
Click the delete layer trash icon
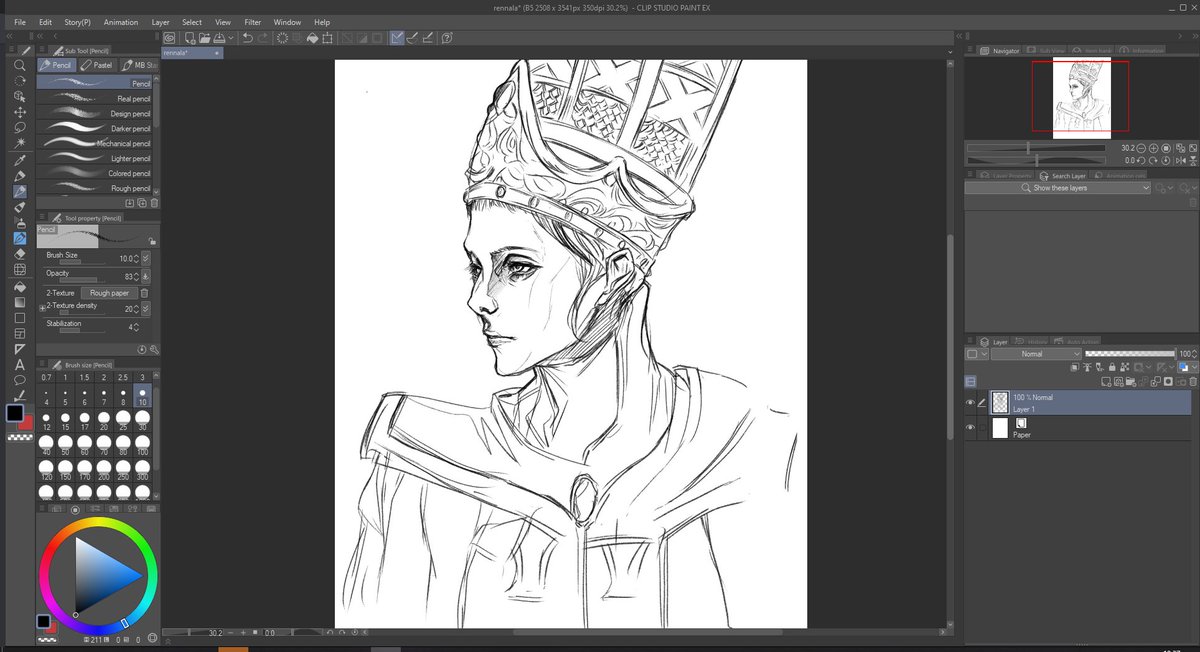click(1192, 381)
